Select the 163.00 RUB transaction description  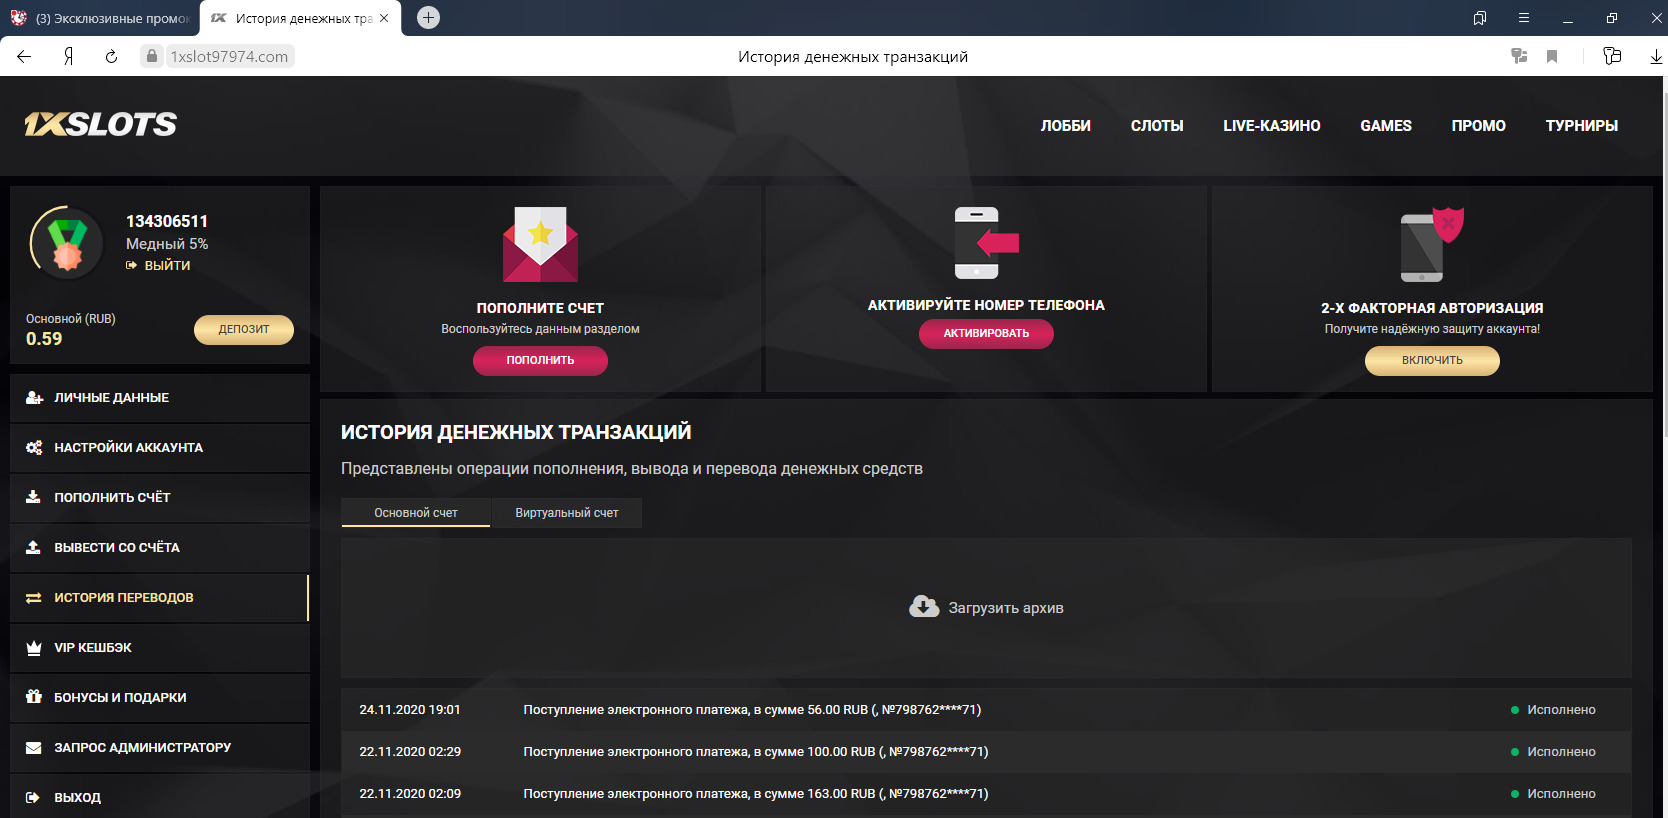[x=756, y=794]
